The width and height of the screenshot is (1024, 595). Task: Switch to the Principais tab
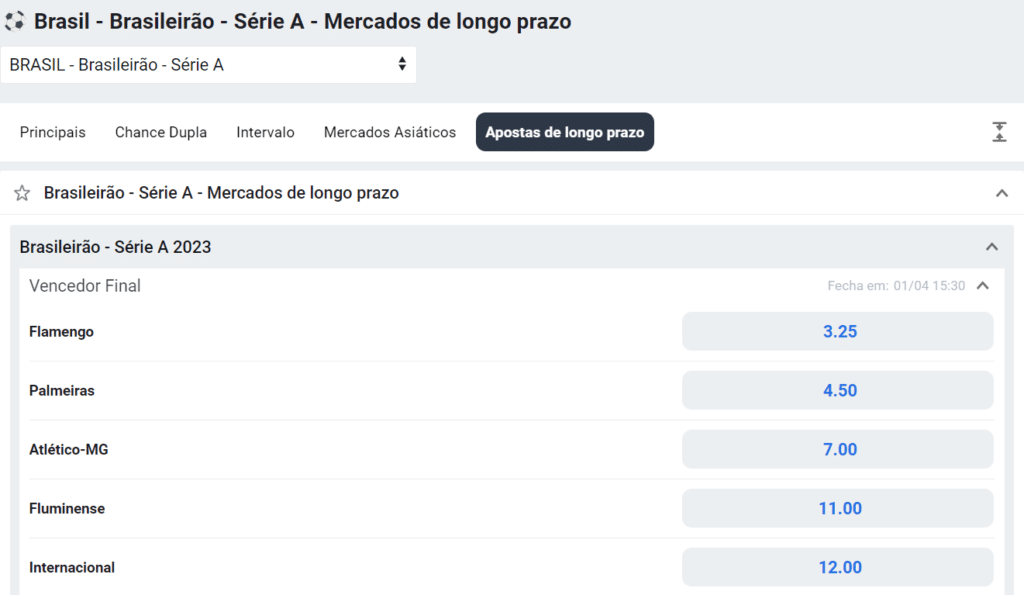coord(53,132)
